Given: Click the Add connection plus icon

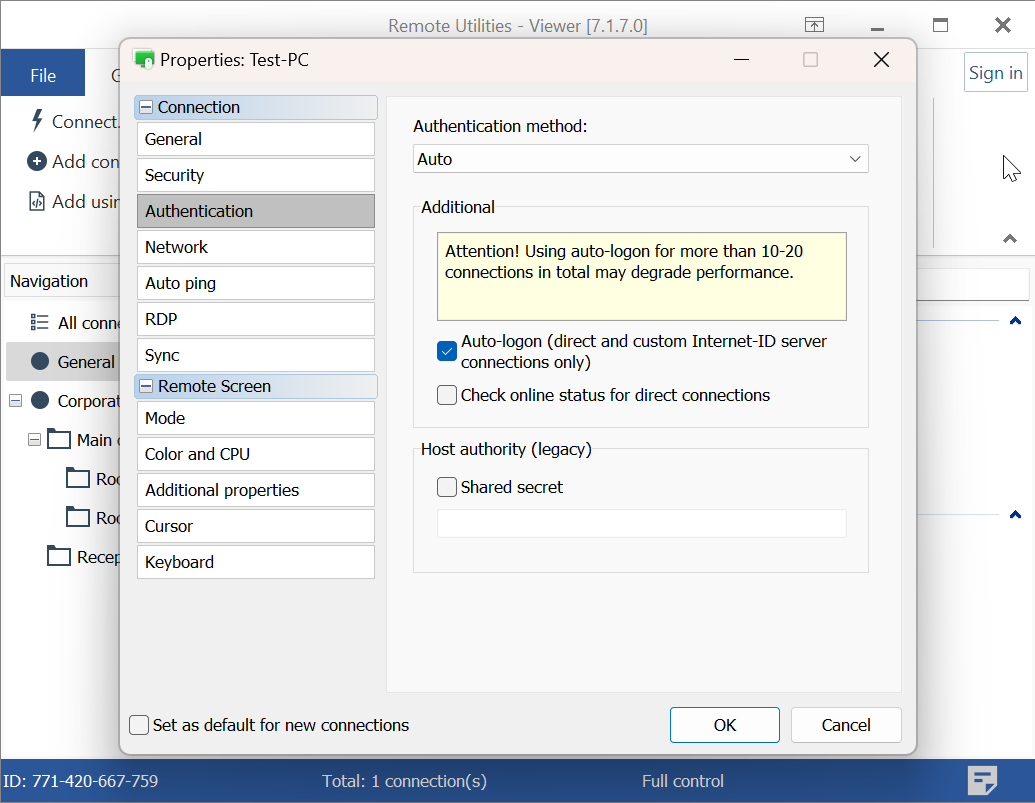Looking at the screenshot, I should click(x=37, y=161).
